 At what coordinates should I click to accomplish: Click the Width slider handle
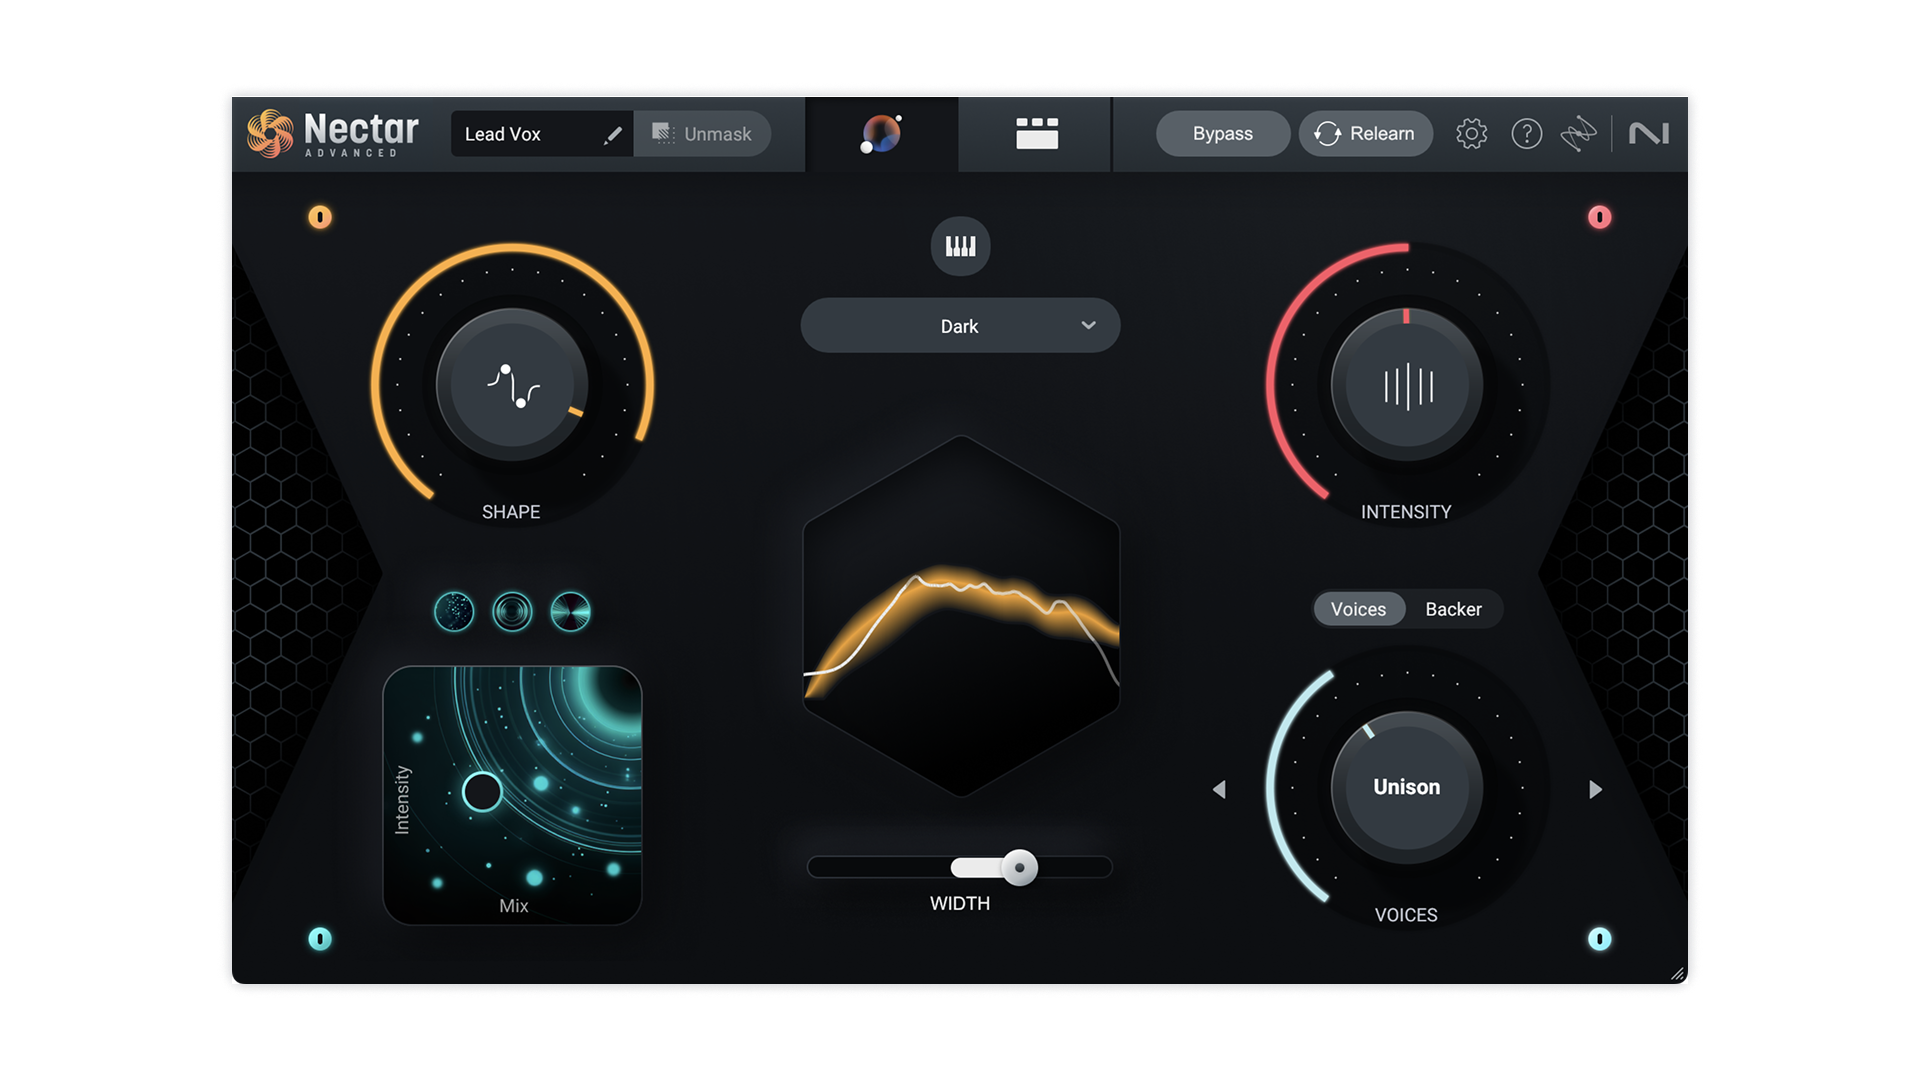(x=1019, y=867)
